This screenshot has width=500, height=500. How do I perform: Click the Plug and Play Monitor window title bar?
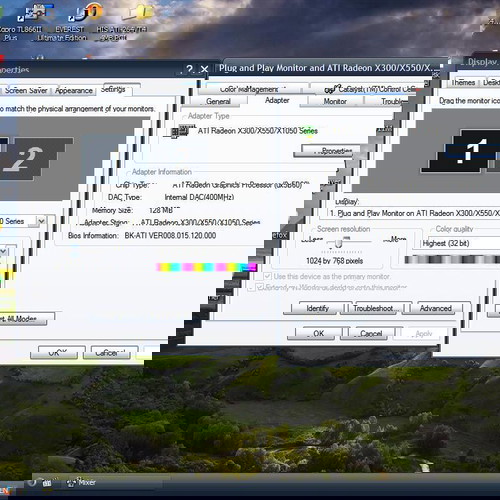coord(328,68)
